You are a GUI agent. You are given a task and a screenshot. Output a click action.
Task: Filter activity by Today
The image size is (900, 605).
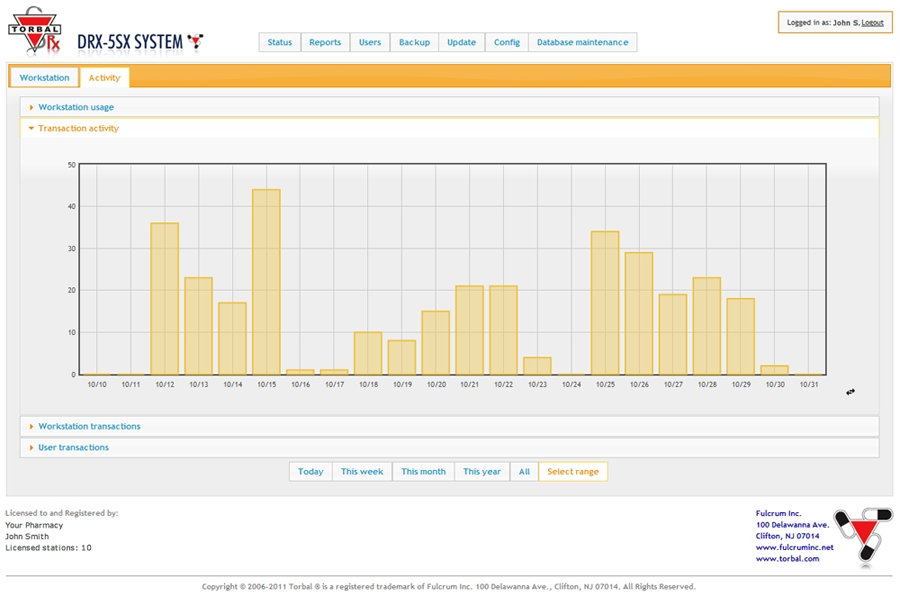point(311,471)
